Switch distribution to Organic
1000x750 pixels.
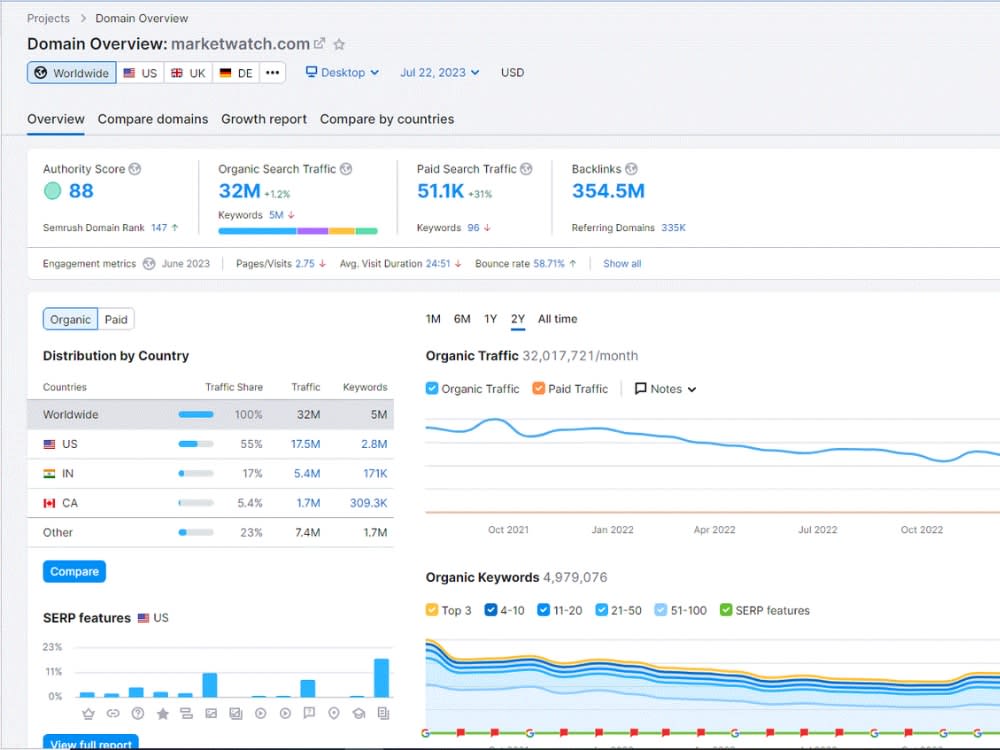click(70, 320)
